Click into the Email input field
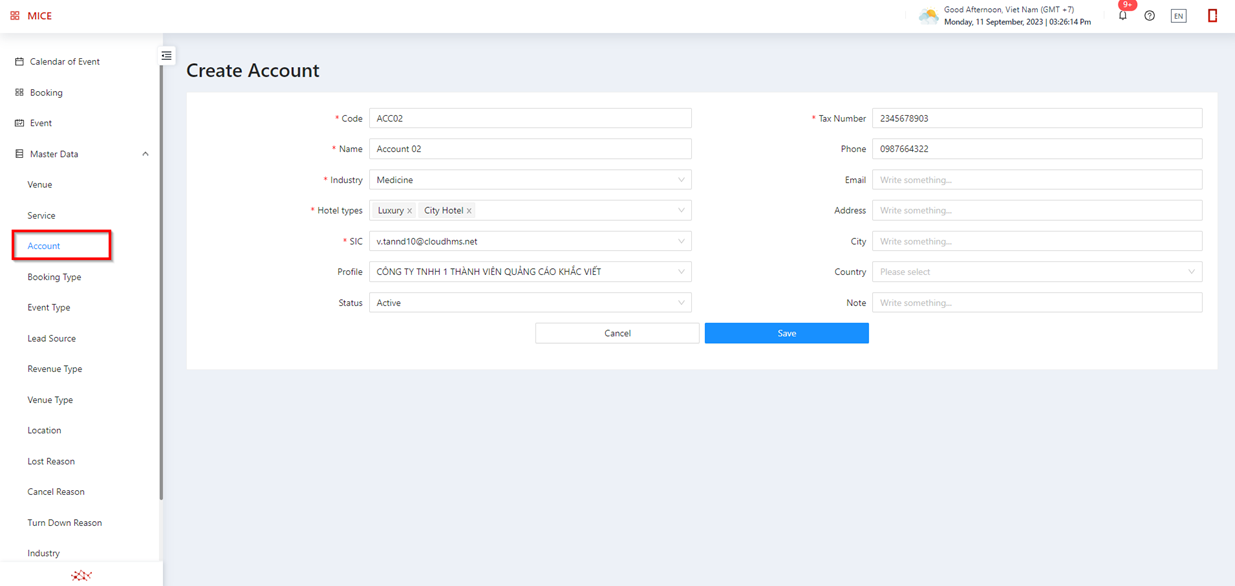Screen dimensions: 1235x586 tap(1036, 180)
